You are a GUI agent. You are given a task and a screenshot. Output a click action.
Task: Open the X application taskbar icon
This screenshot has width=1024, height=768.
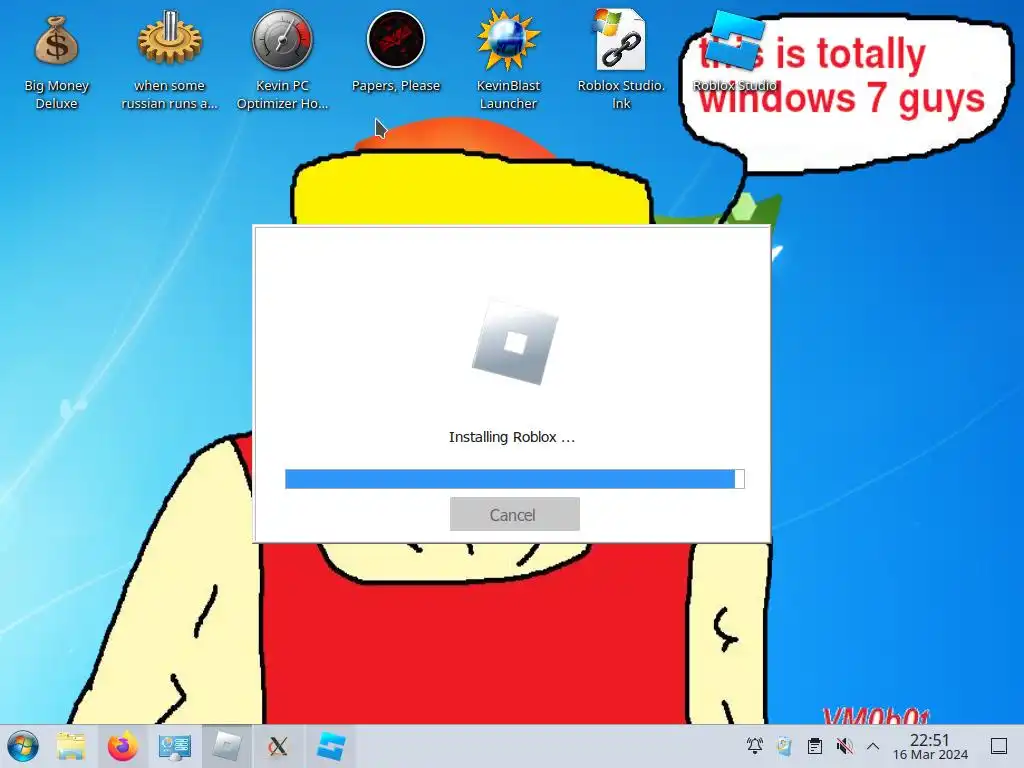point(278,746)
